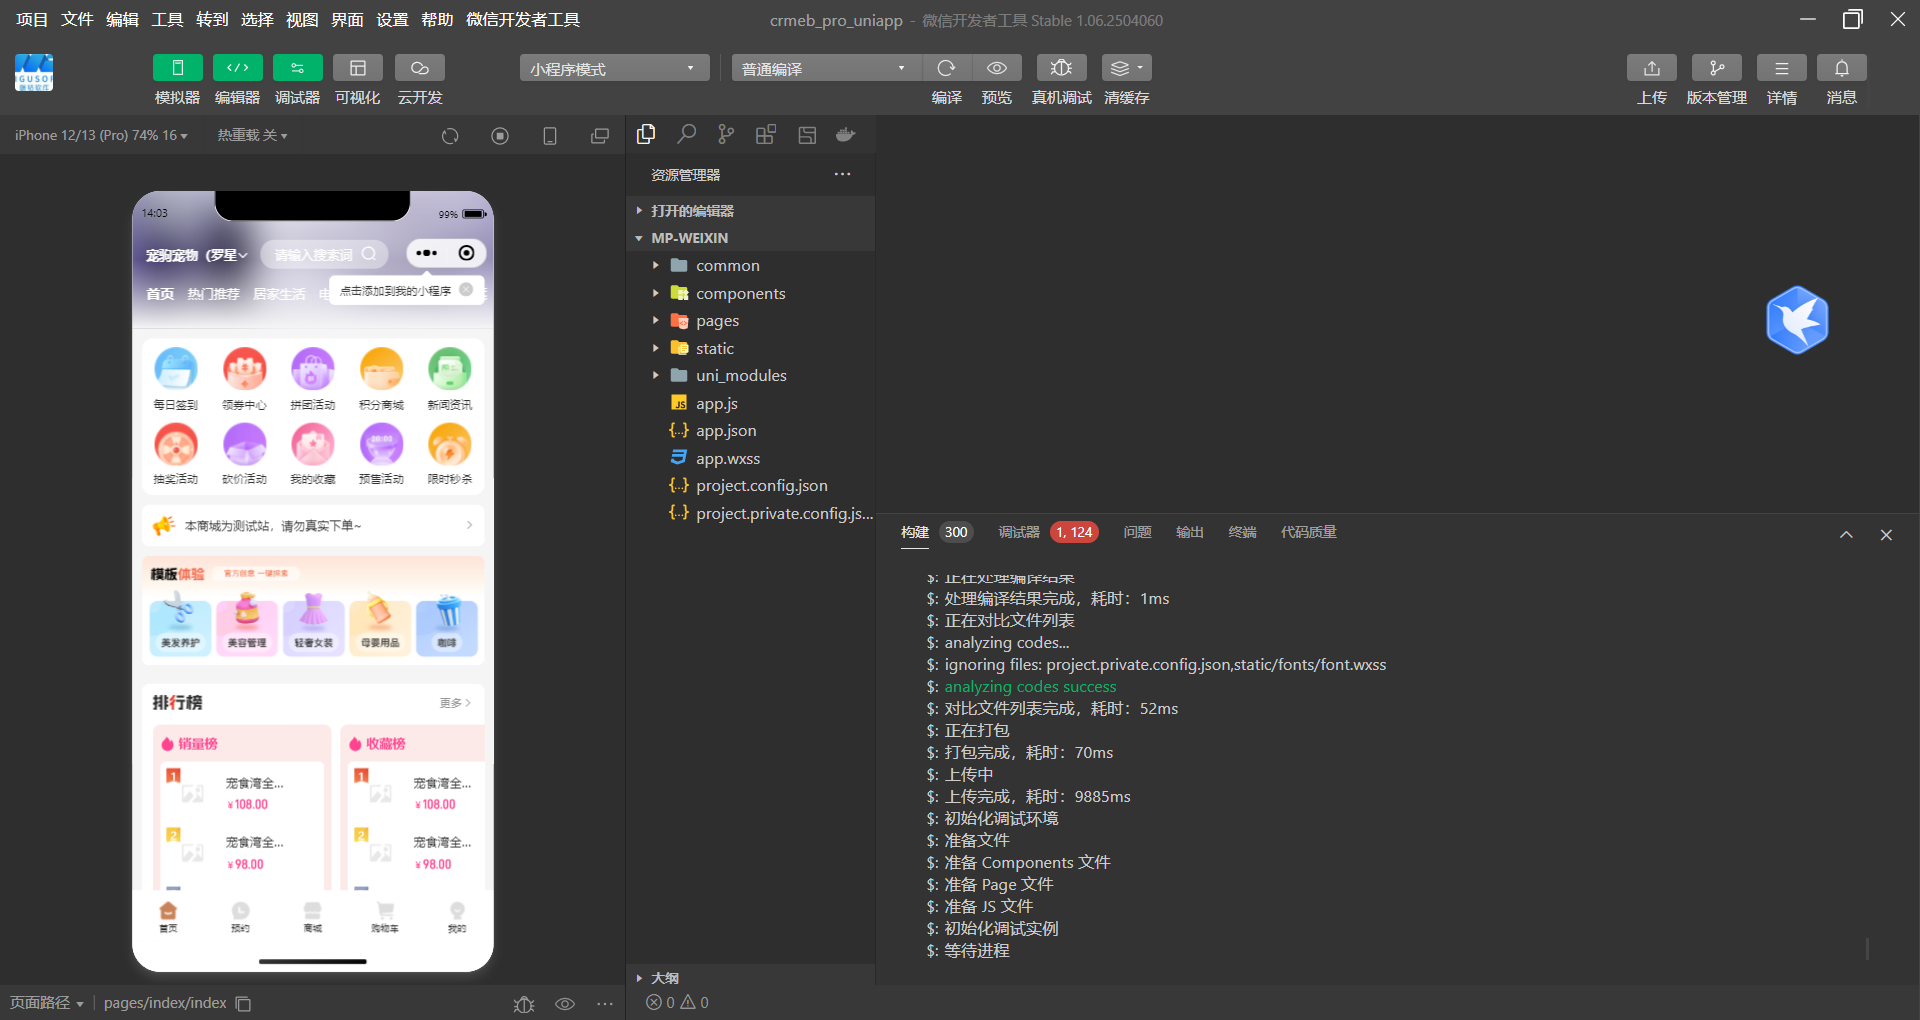Click the real device debug (真机调试) icon

point(1061,68)
